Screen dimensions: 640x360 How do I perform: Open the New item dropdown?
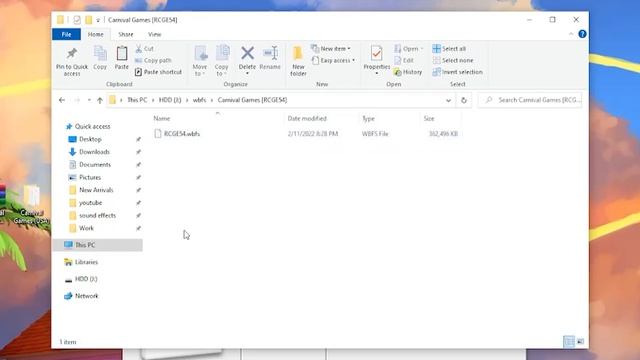[x=331, y=49]
